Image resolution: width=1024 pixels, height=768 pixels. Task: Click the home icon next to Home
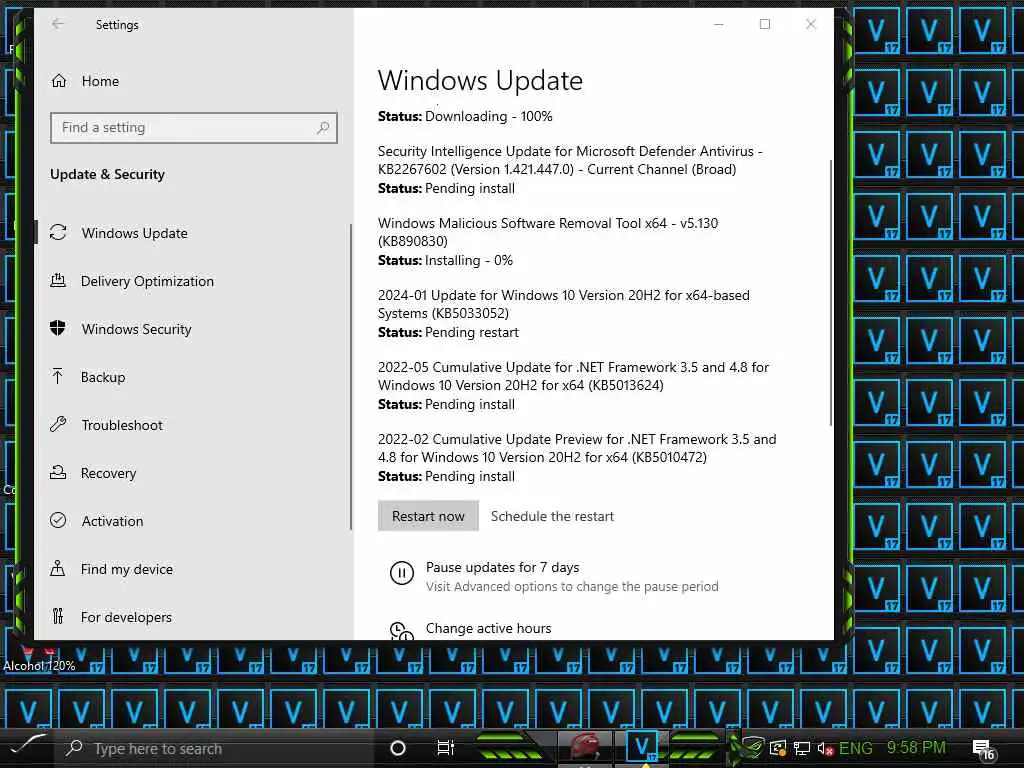pos(59,81)
